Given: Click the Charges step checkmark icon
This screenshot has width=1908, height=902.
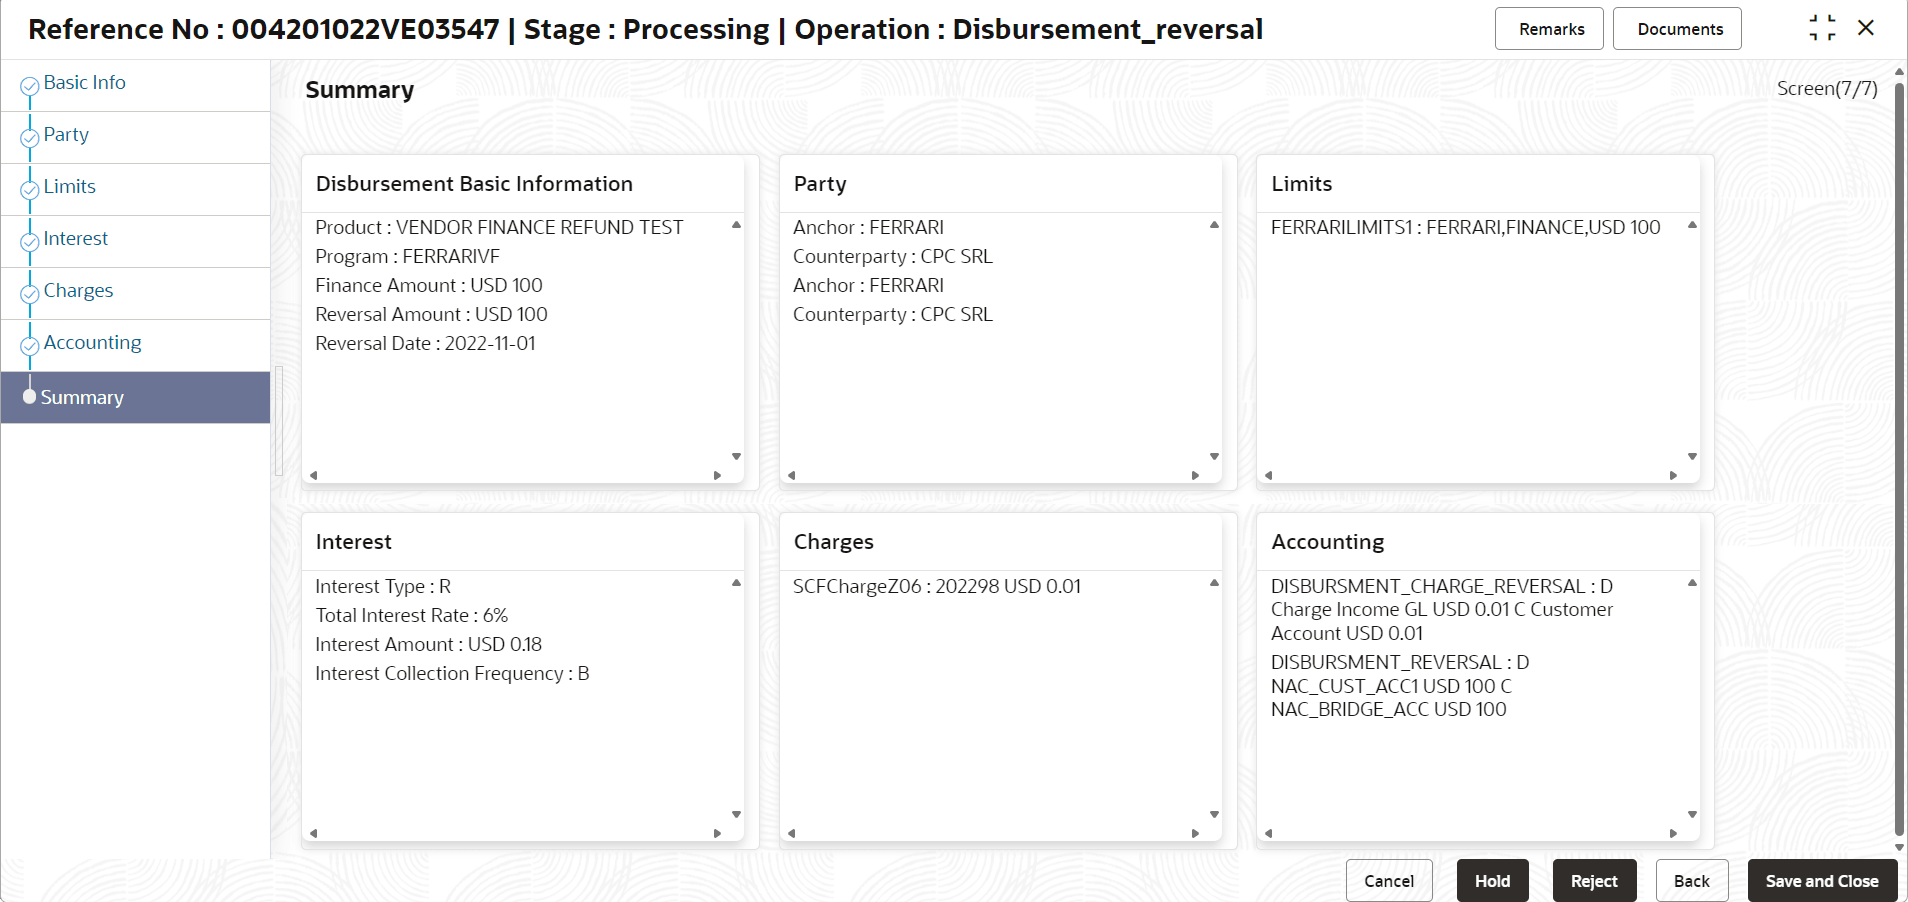Looking at the screenshot, I should (30, 294).
